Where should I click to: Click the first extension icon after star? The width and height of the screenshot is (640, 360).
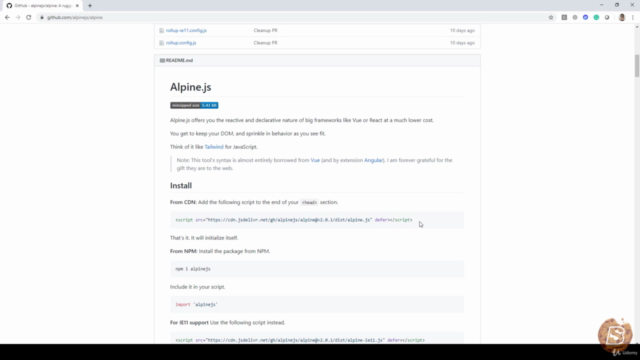coord(564,18)
